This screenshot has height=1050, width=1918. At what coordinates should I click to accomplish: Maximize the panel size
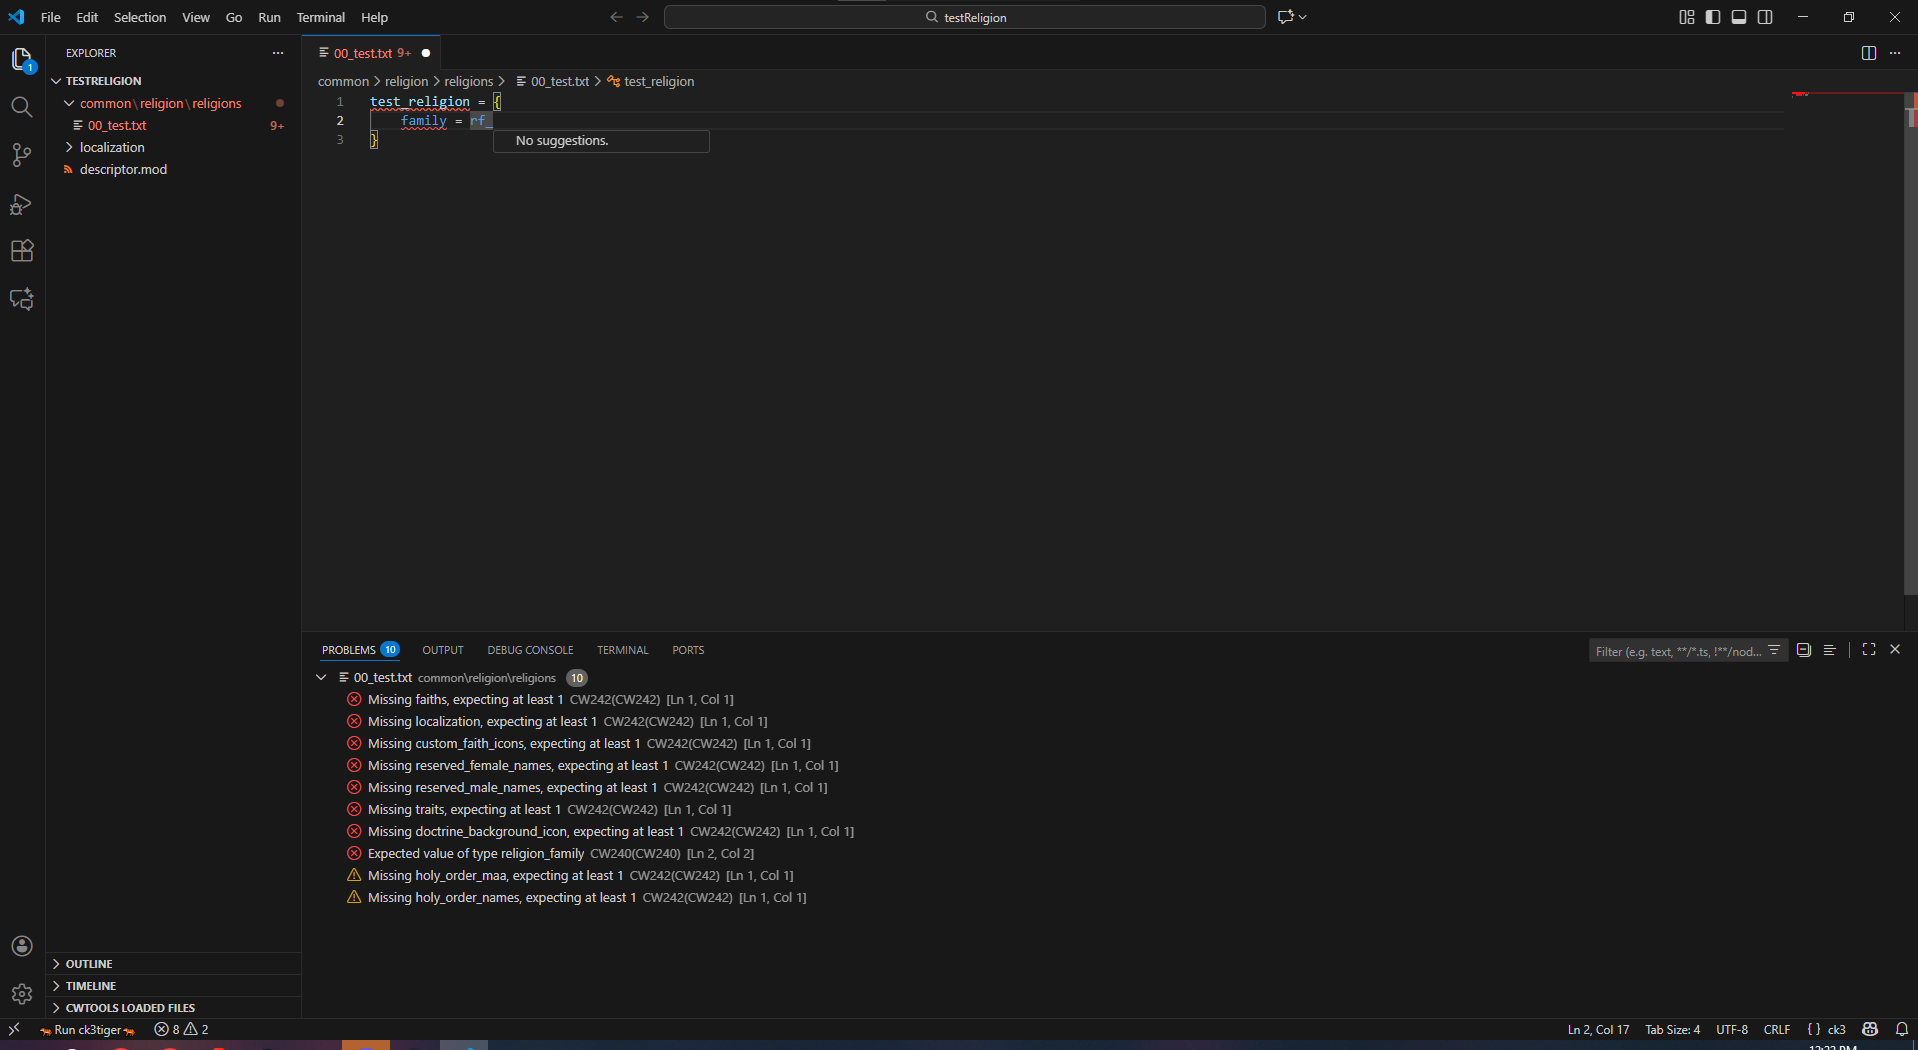pos(1869,650)
